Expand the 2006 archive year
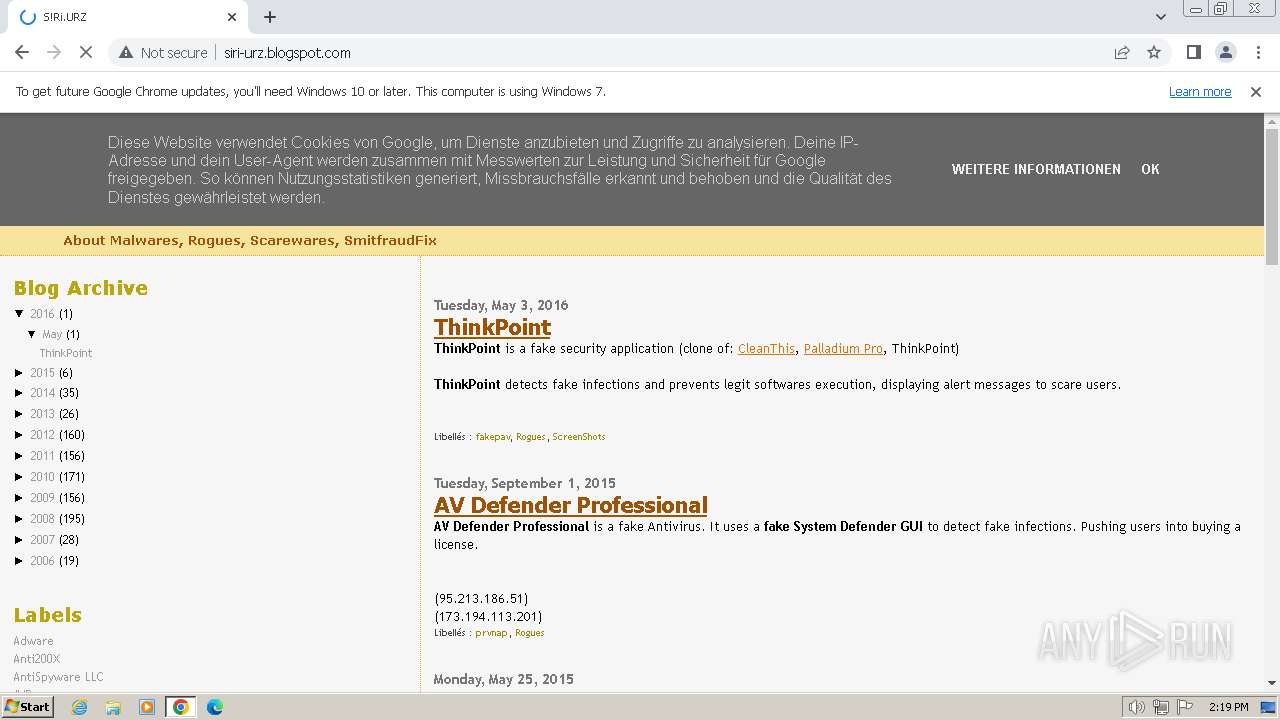This screenshot has height=720, width=1280. pyautogui.click(x=19, y=561)
